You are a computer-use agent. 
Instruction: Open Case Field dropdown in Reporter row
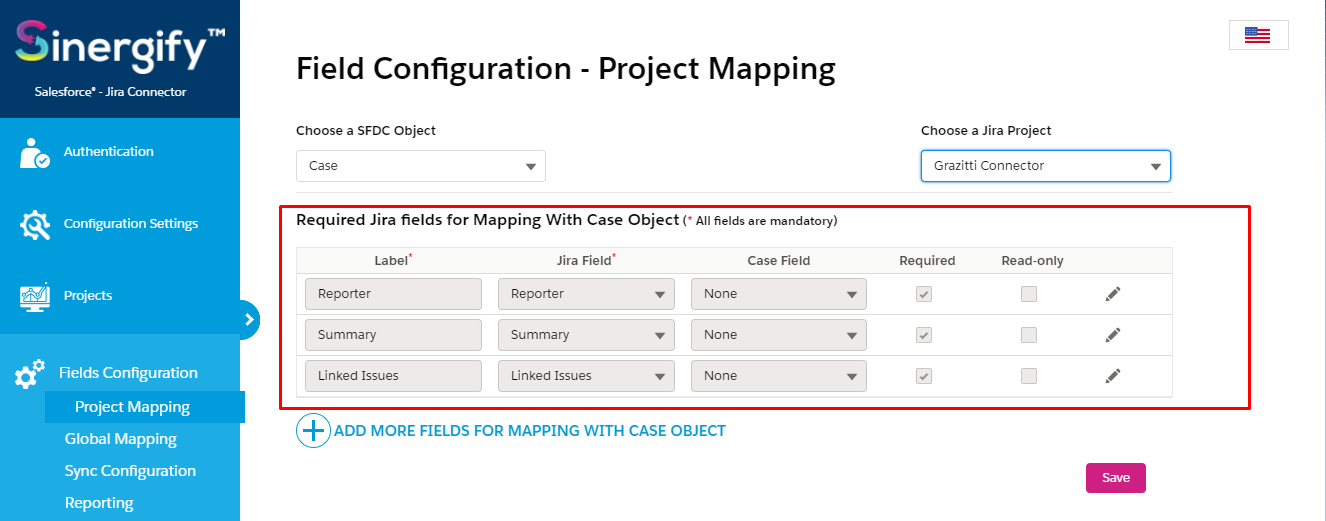(x=779, y=294)
